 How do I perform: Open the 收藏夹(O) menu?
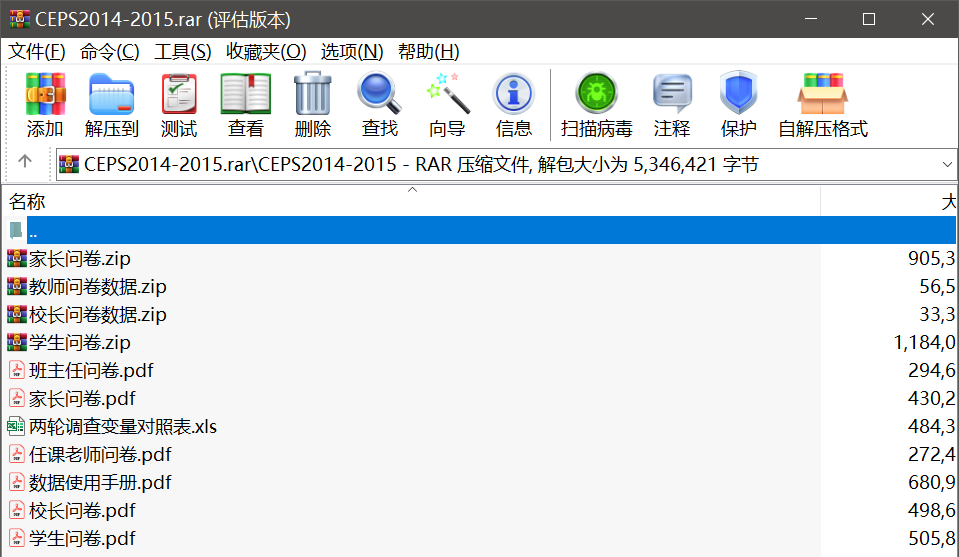coord(266,52)
